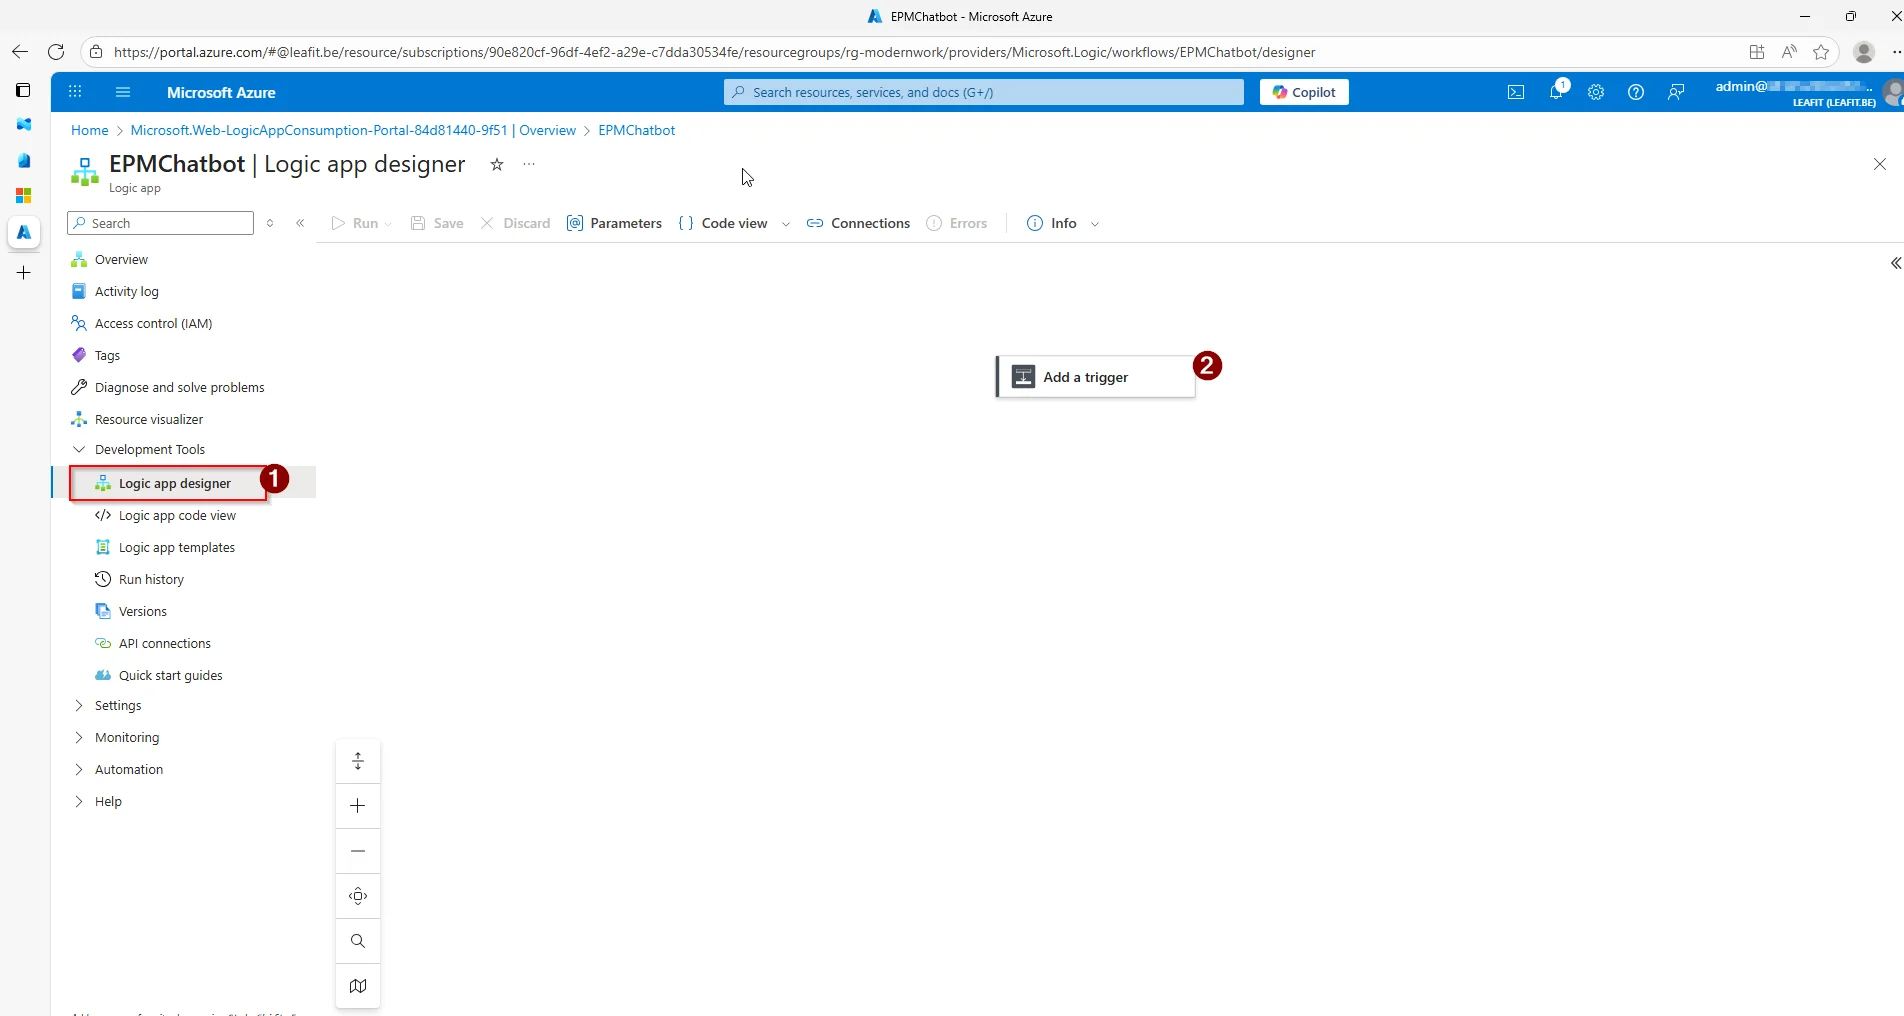Screen dimensions: 1904x1016
Task: Collapse the left navigation menu chevrons
Action: click(x=300, y=223)
